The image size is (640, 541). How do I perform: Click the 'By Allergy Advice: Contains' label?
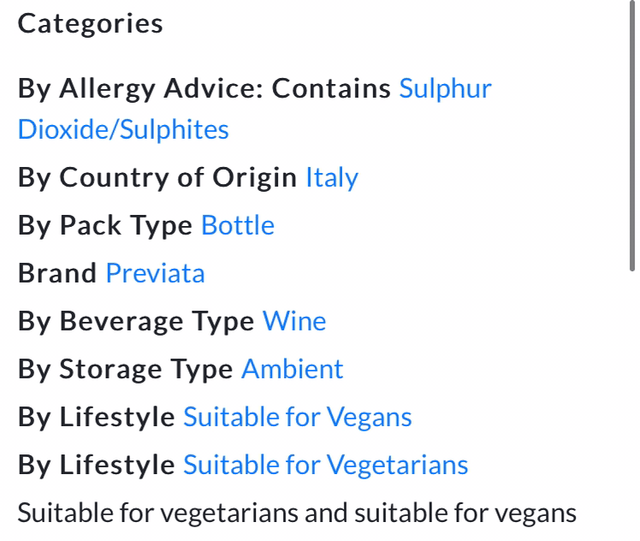click(x=204, y=89)
